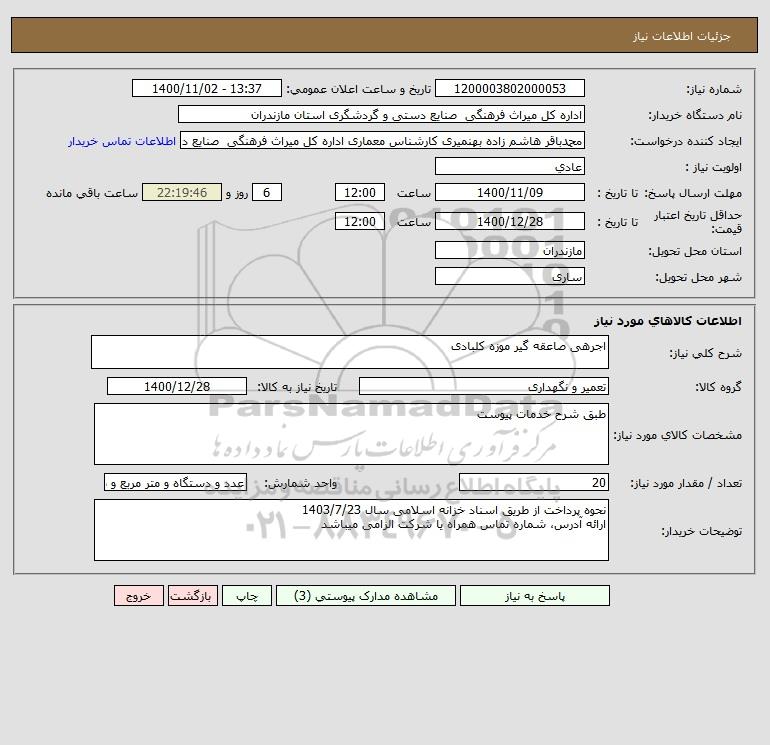Click the general description text area

point(350,352)
